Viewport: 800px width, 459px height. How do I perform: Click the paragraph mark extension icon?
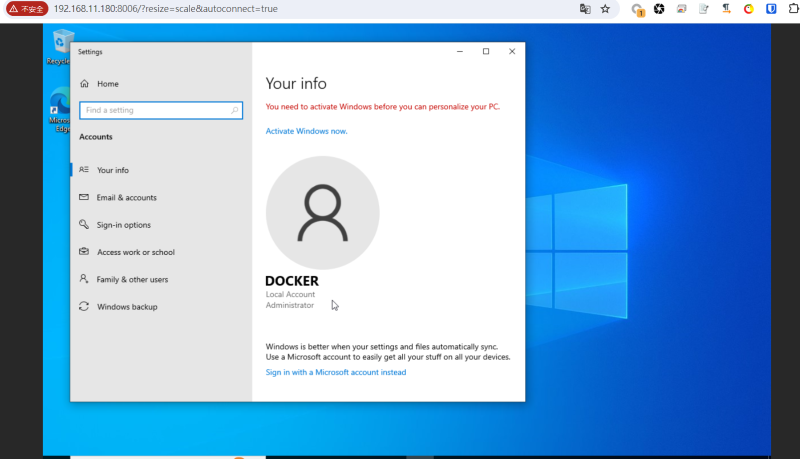[727, 9]
